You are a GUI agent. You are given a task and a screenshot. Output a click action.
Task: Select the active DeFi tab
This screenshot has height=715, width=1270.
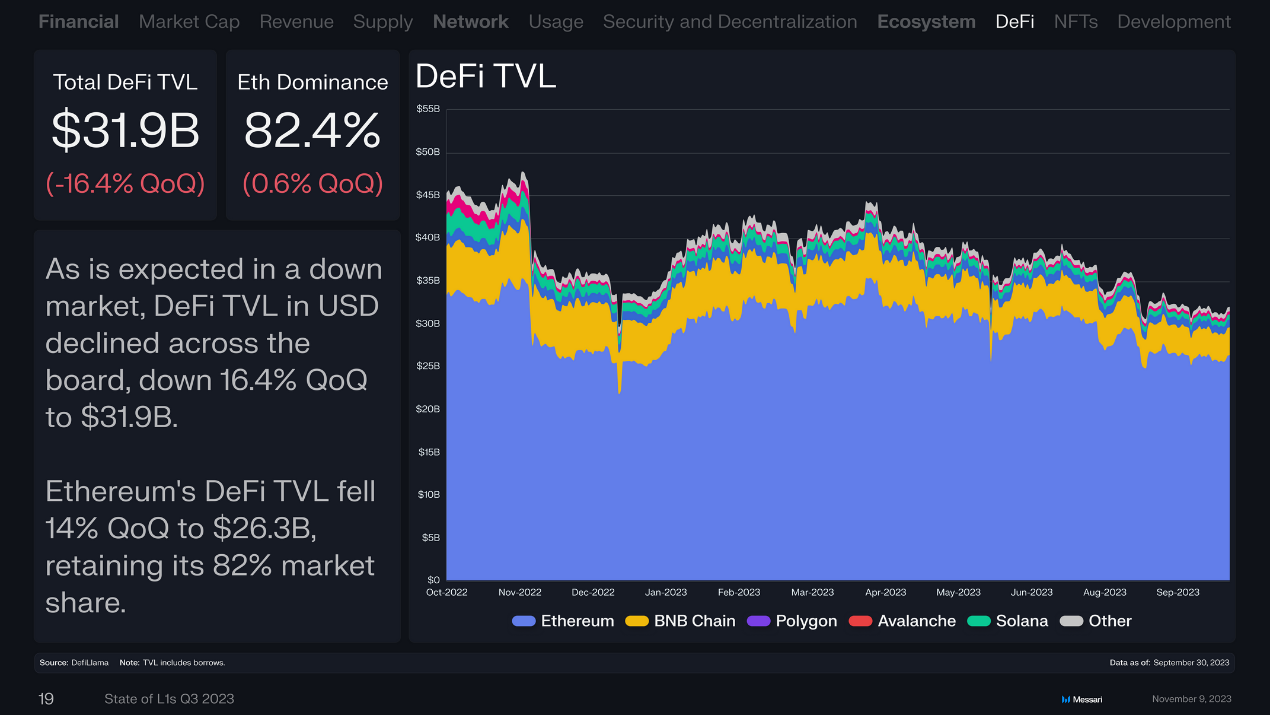tap(1014, 21)
